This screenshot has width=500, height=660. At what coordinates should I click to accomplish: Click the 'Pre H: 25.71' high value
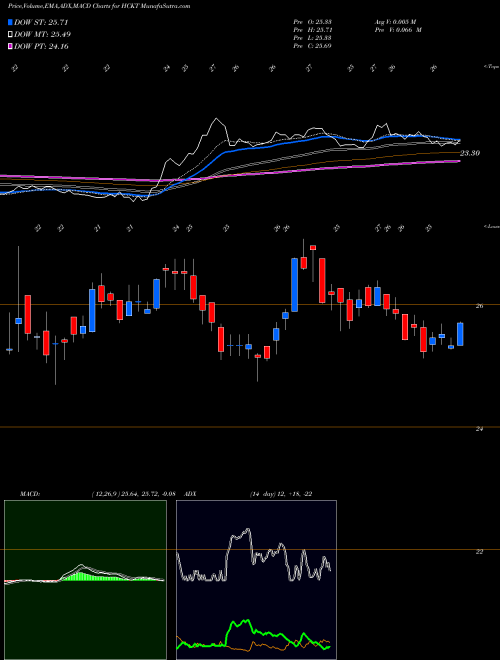tap(312, 30)
